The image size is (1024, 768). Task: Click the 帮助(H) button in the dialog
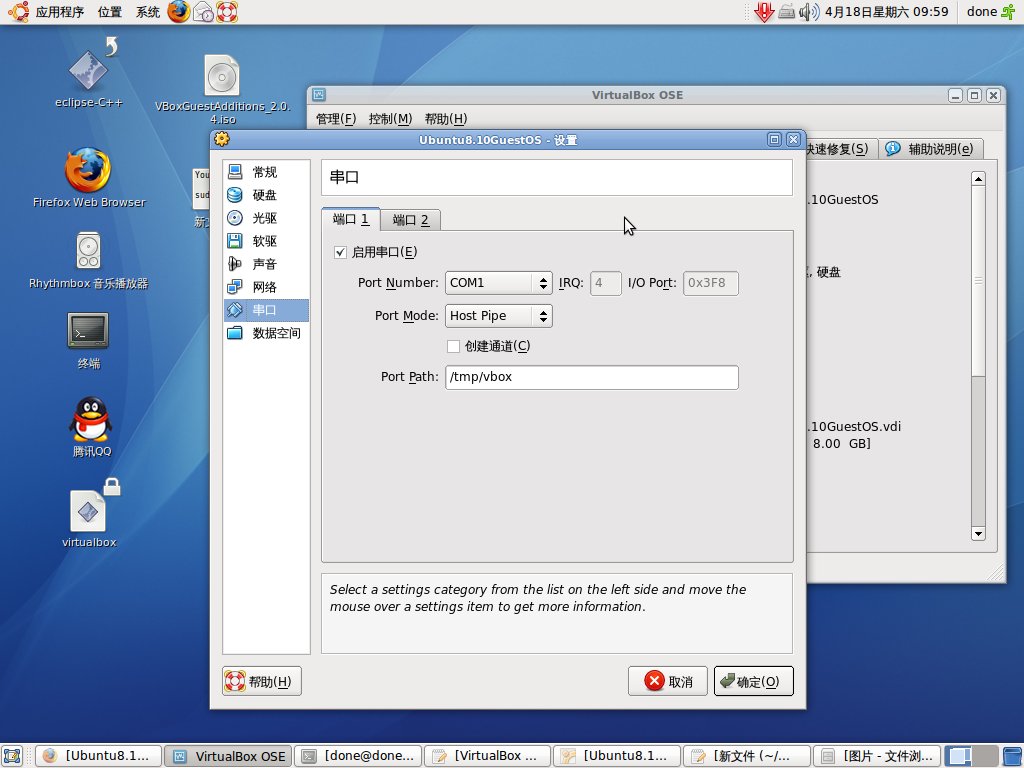tap(262, 681)
